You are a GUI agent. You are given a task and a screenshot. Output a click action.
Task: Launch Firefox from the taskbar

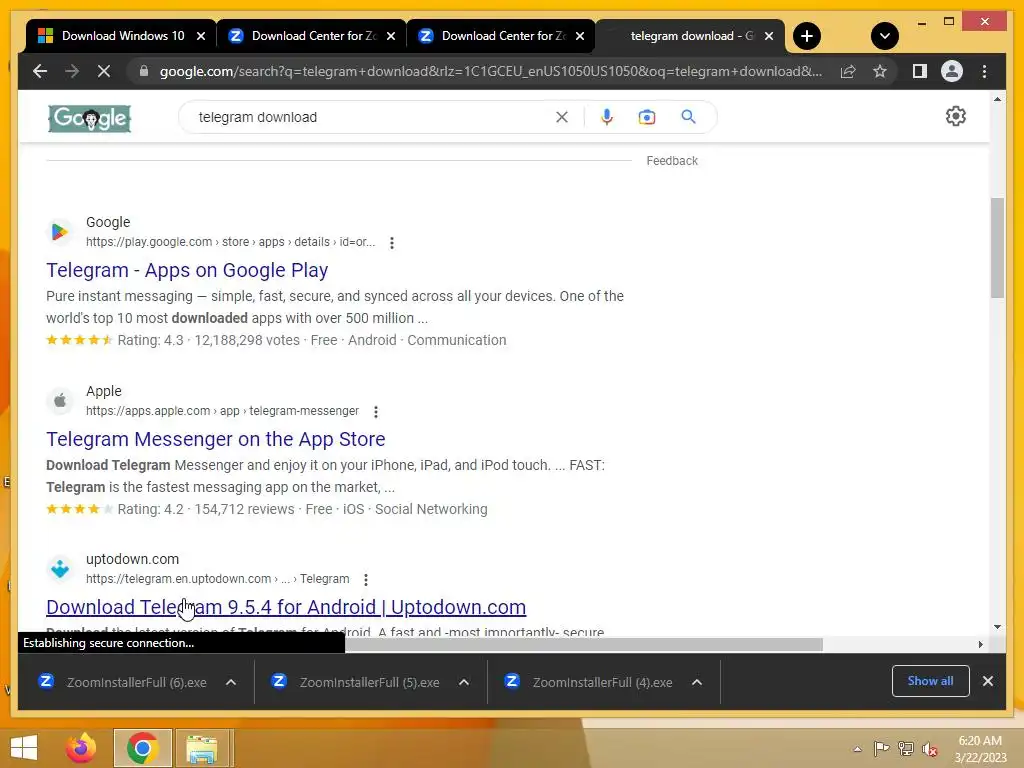[81, 748]
